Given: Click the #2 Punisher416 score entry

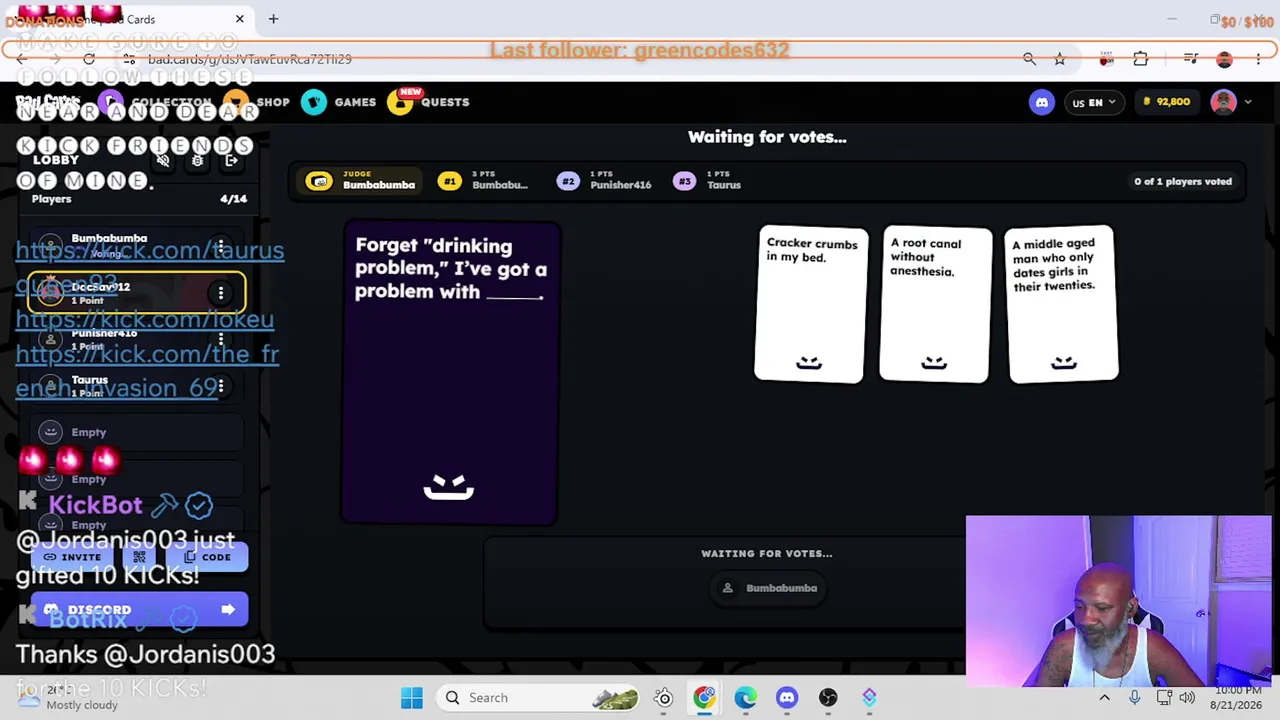Looking at the screenshot, I should click(606, 181).
